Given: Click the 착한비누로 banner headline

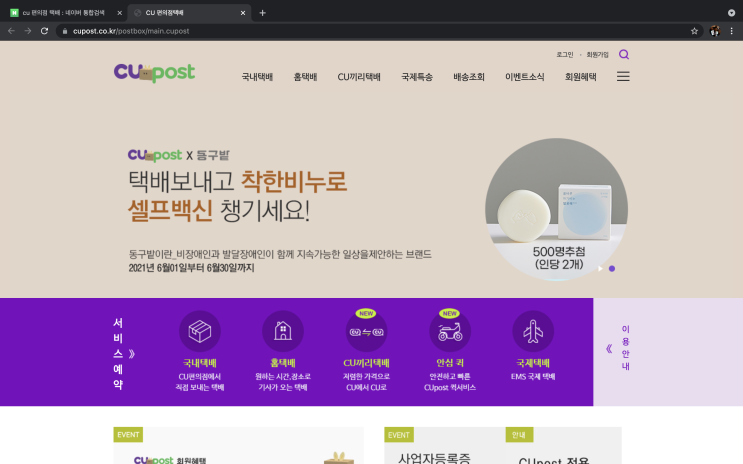Looking at the screenshot, I should coord(294,182).
